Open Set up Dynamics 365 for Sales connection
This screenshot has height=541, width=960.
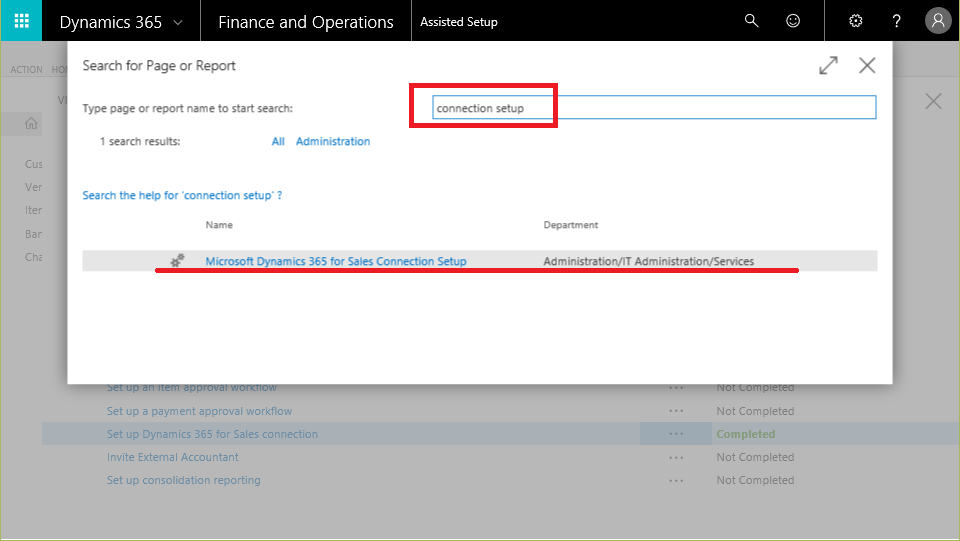[x=212, y=434]
